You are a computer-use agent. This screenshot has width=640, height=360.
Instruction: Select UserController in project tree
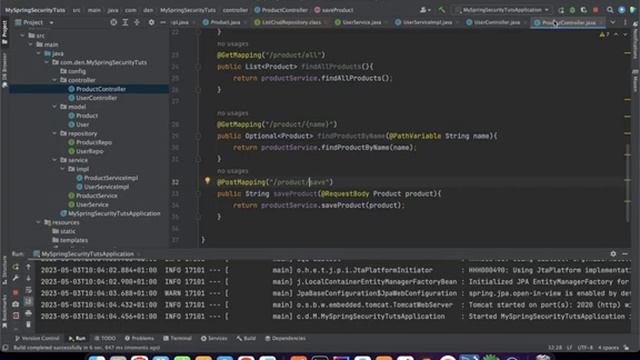(x=96, y=98)
